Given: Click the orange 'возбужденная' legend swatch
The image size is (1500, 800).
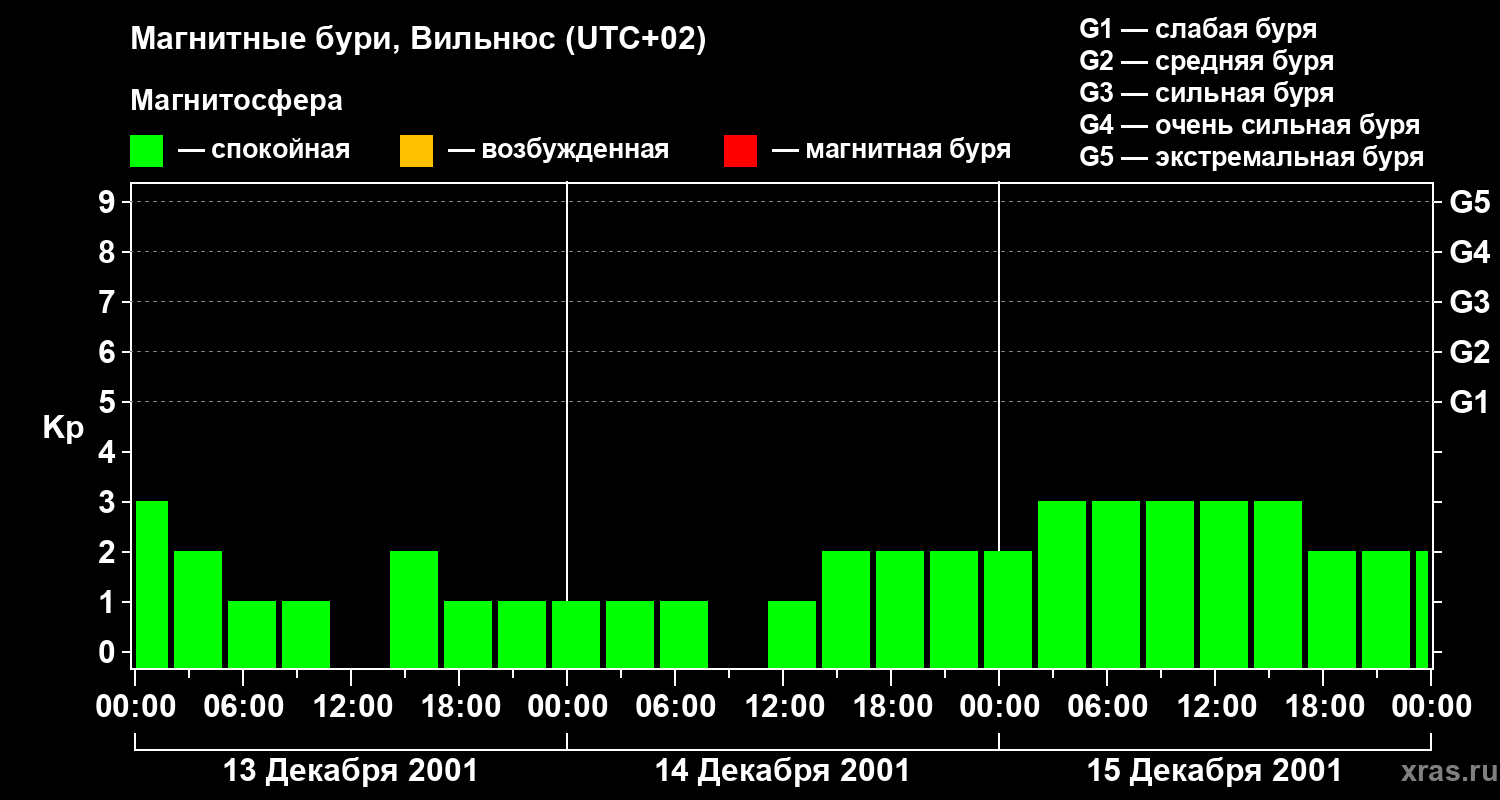Looking at the screenshot, I should pyautogui.click(x=416, y=151).
